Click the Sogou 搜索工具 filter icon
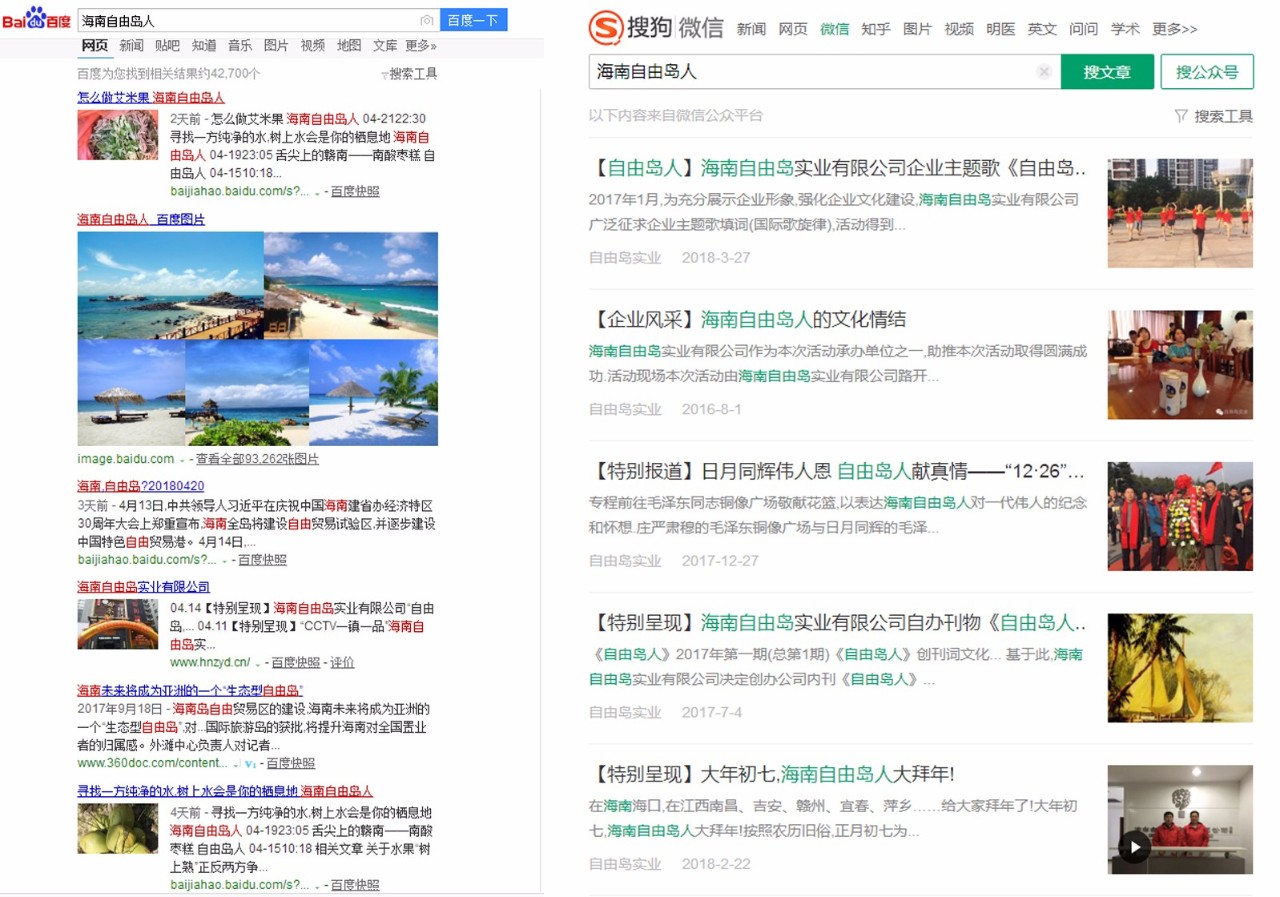Screen dimensions: 1280x897 tap(1181, 116)
